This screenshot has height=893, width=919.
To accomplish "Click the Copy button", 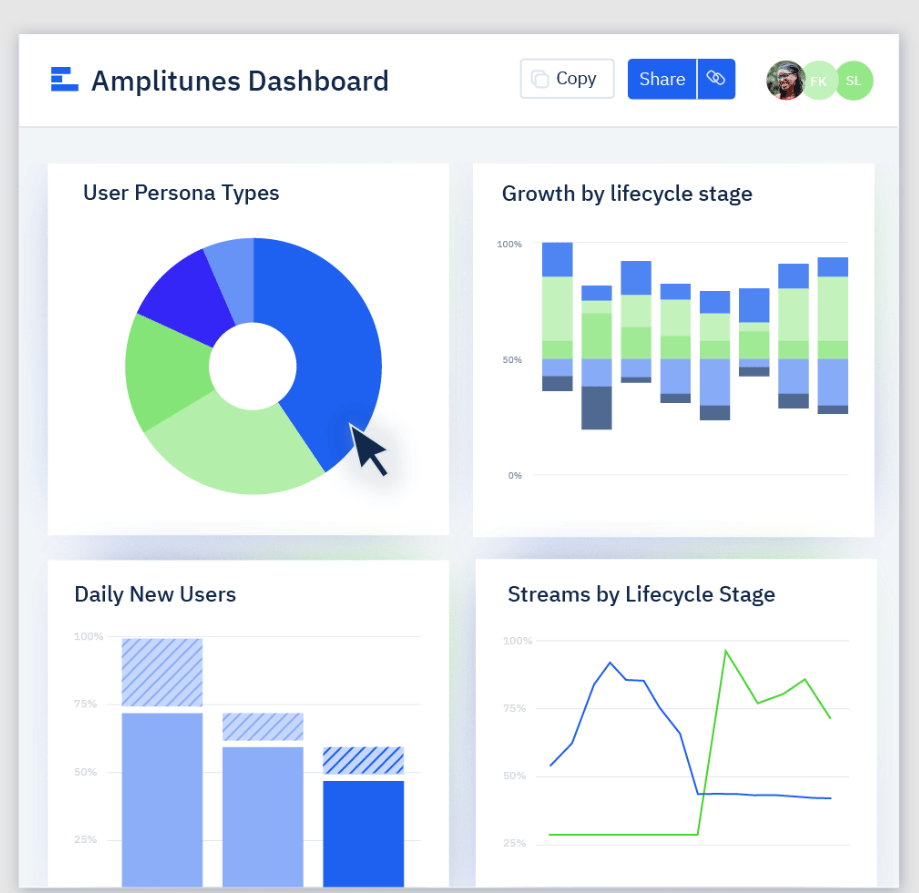I will coord(567,79).
